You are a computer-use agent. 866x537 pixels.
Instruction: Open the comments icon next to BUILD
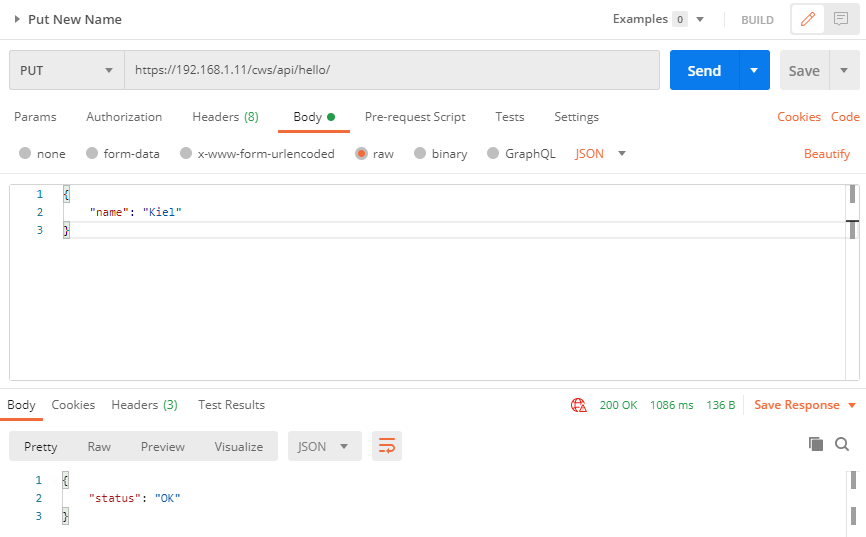(841, 19)
